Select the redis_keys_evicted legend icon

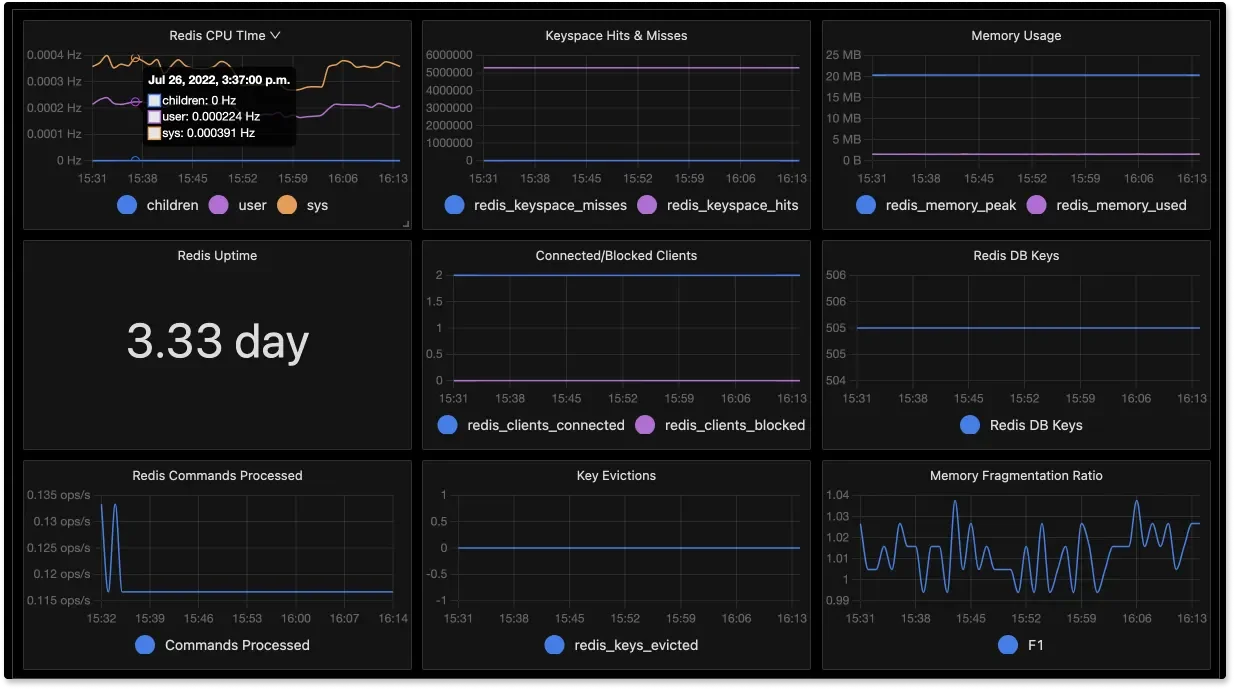[554, 645]
